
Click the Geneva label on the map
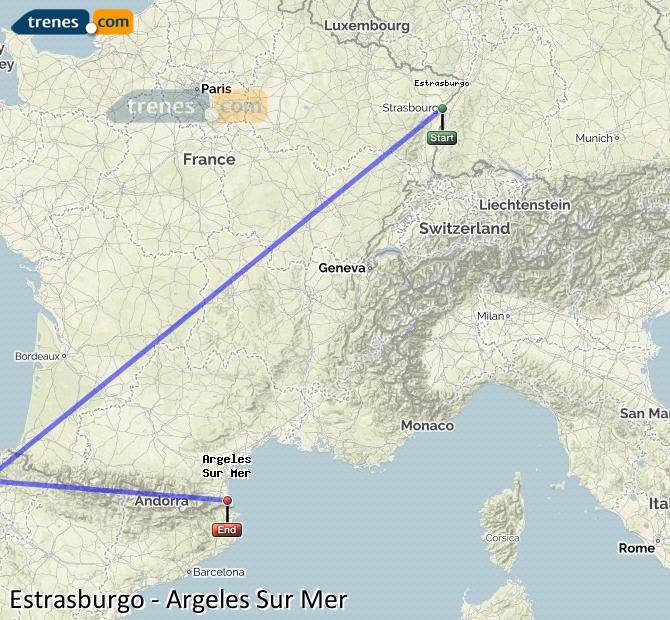click(342, 268)
